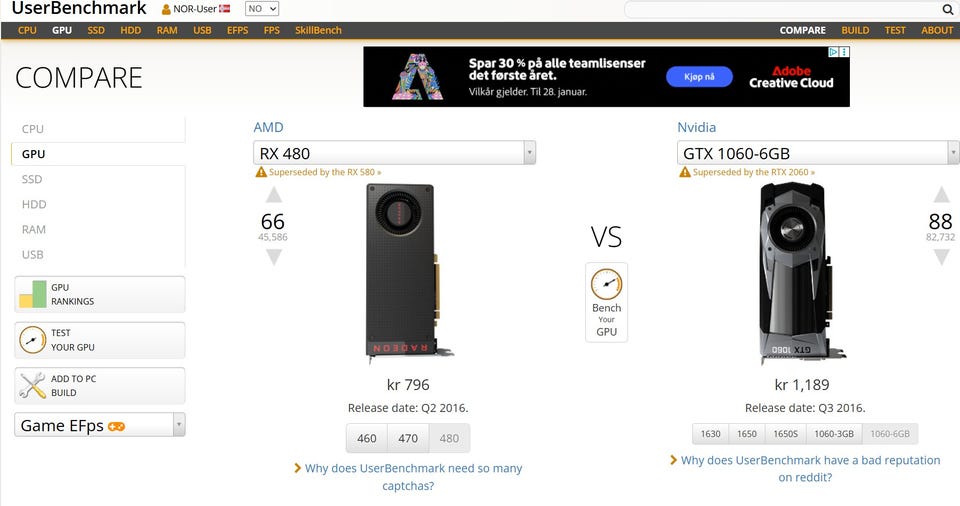Upvote the RX 480 arrow
Viewport: 960px width, 506px height.
[x=274, y=195]
